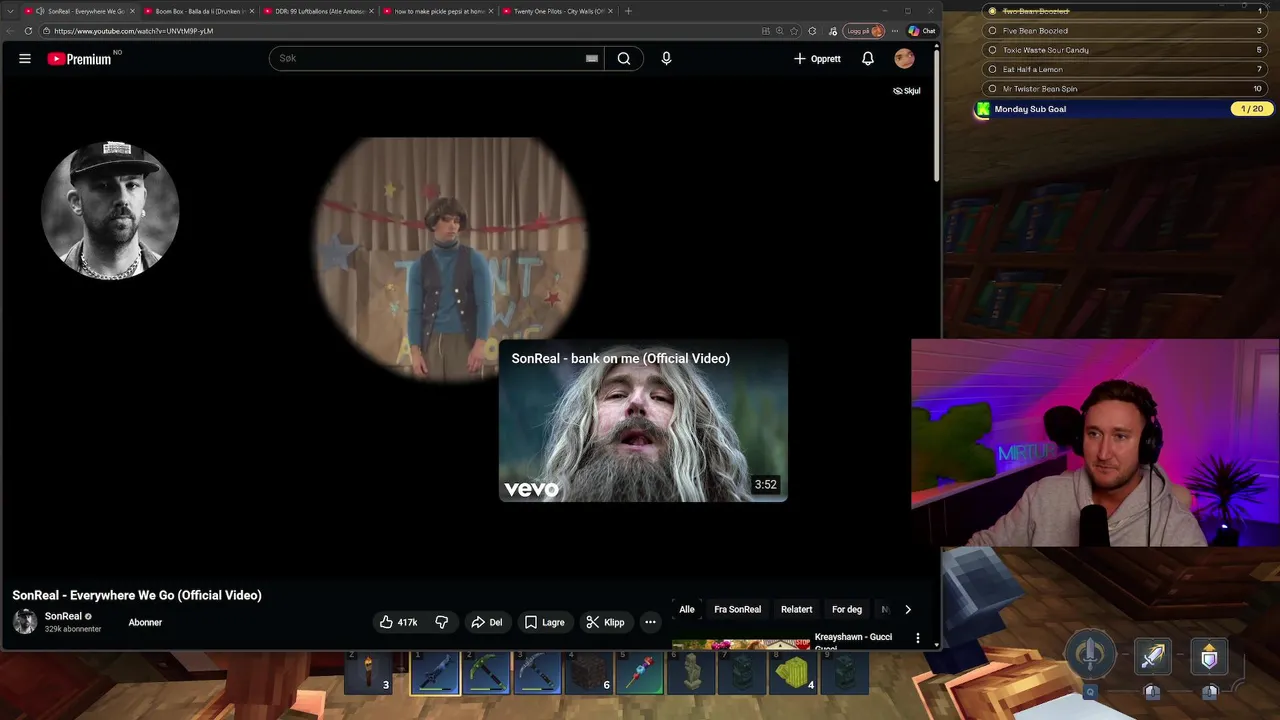Click SonReal portrait on end screen
The width and height of the screenshot is (1280, 720).
tap(110, 210)
